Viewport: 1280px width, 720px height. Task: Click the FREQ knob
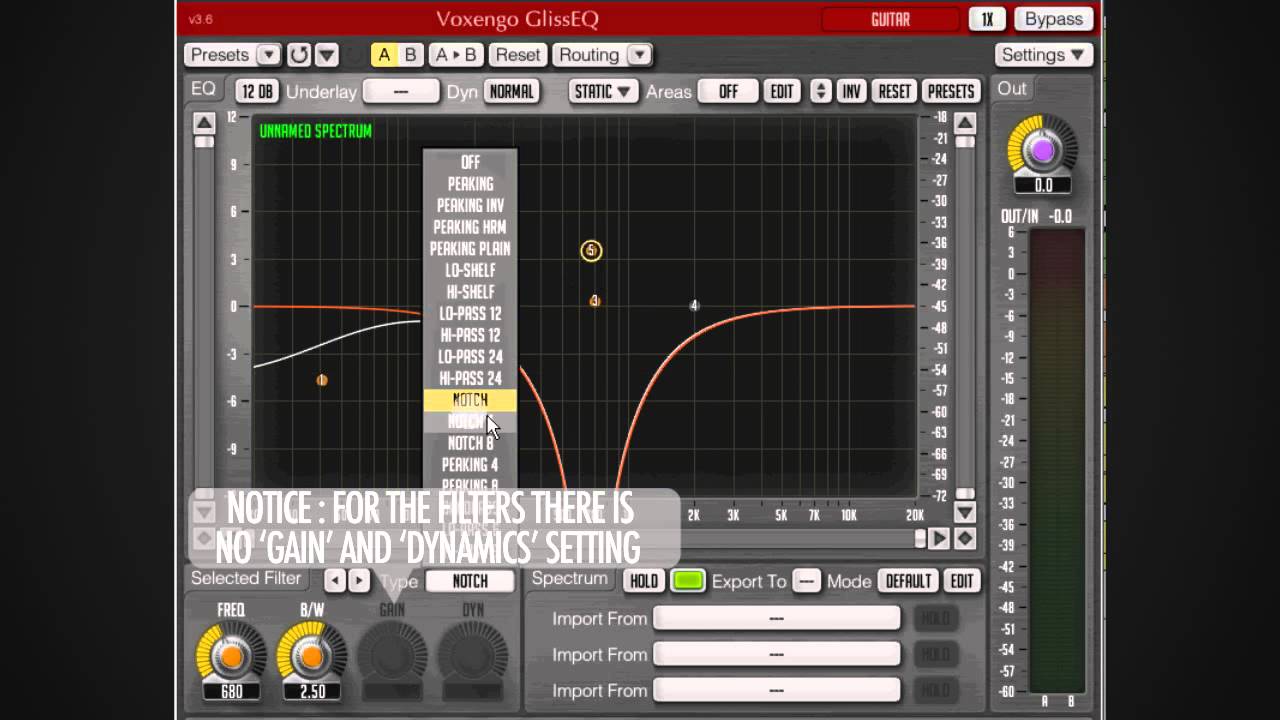coord(231,657)
